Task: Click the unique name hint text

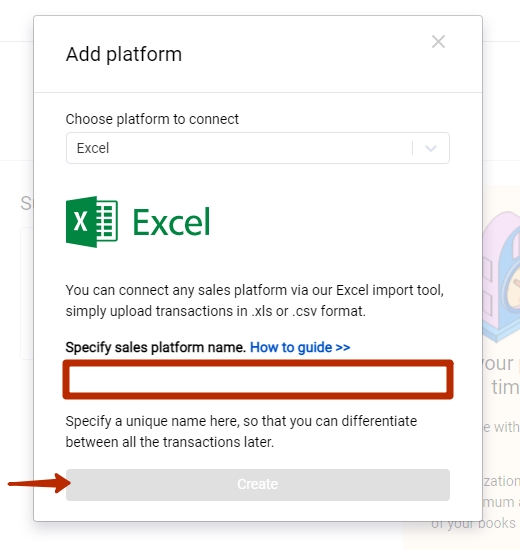Action: coord(241,431)
